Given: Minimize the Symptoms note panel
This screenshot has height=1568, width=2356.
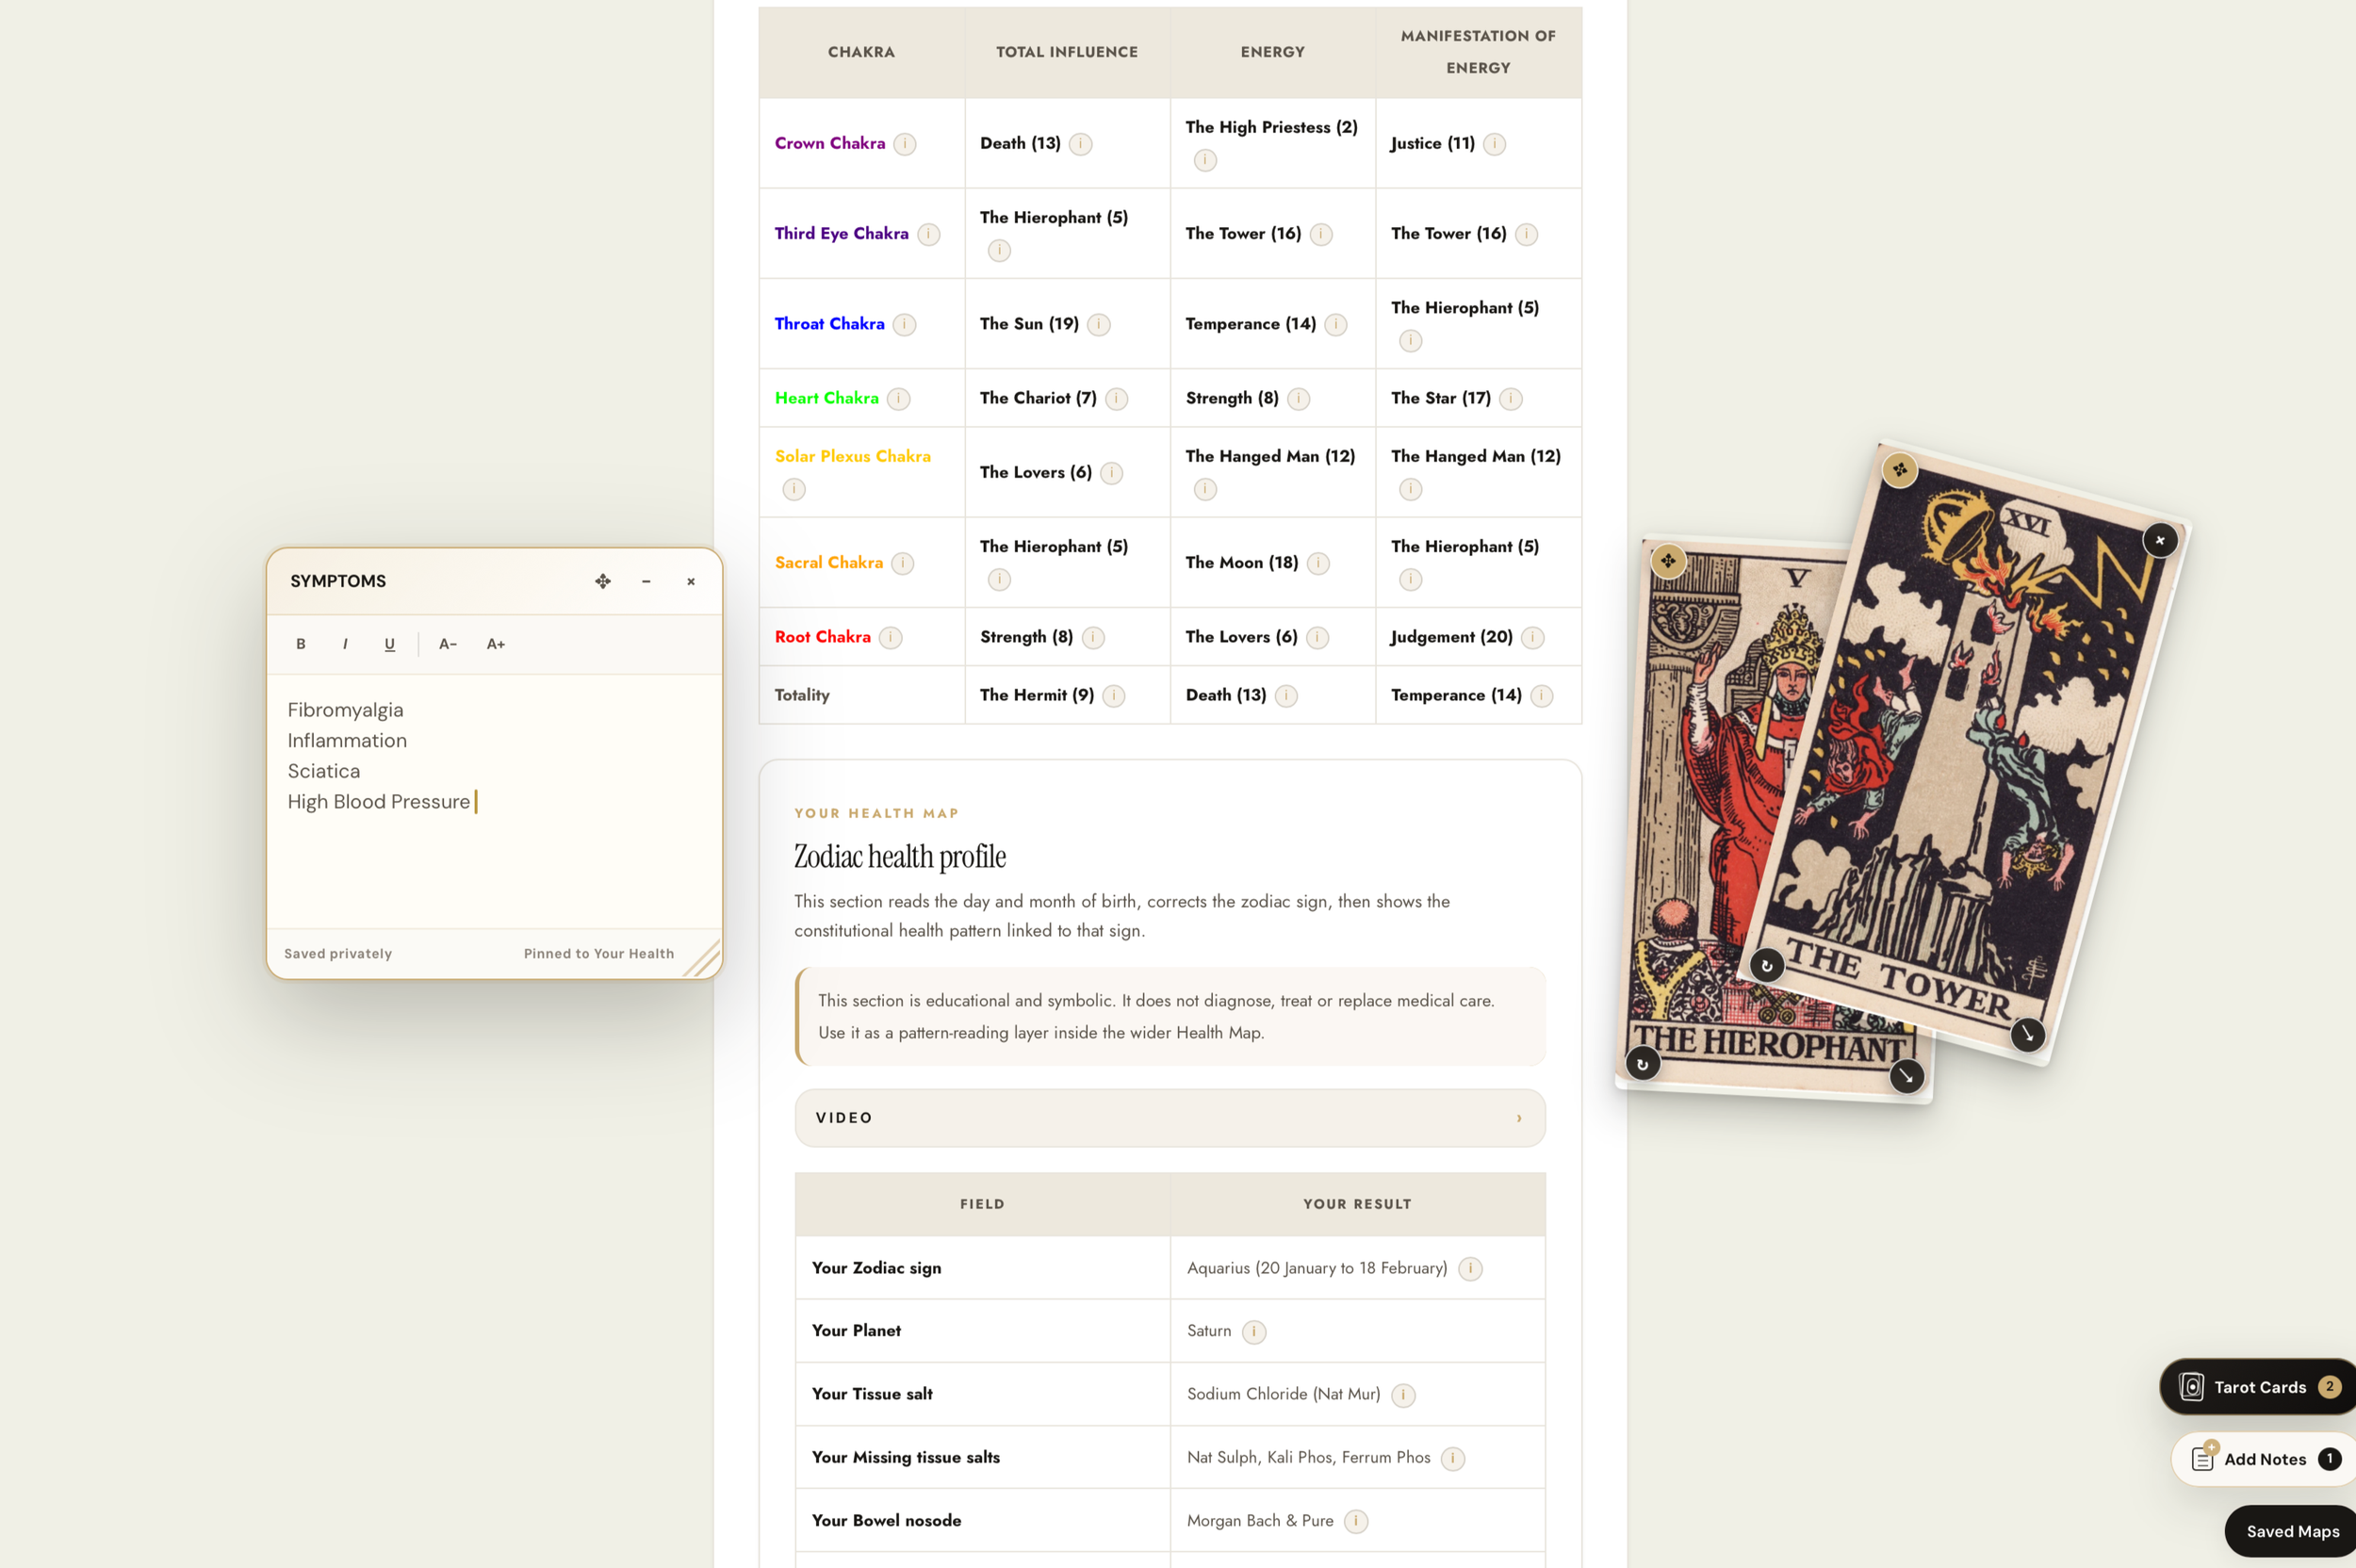Looking at the screenshot, I should click(646, 581).
